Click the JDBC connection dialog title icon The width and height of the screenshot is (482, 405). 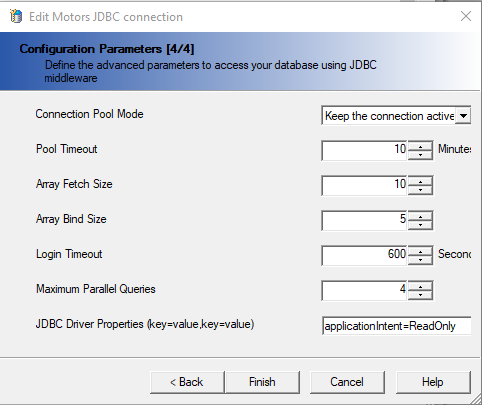point(16,16)
